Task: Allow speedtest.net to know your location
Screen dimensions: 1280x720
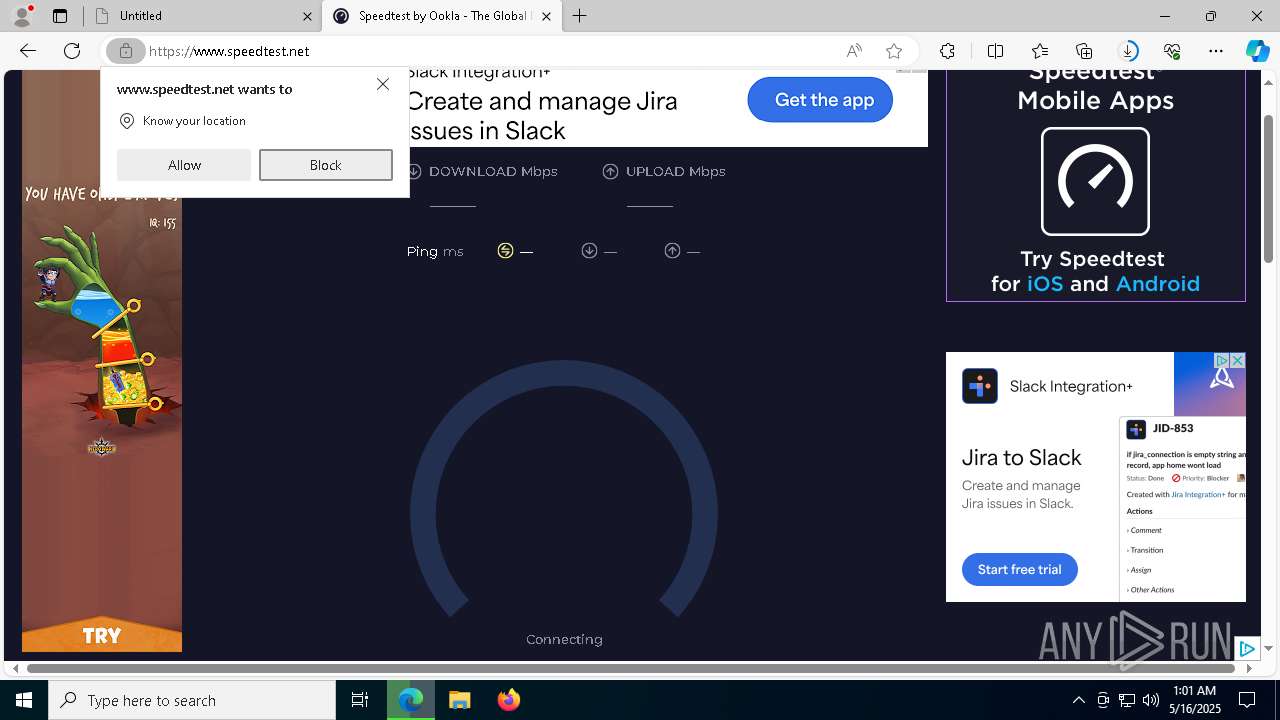Action: click(x=184, y=165)
